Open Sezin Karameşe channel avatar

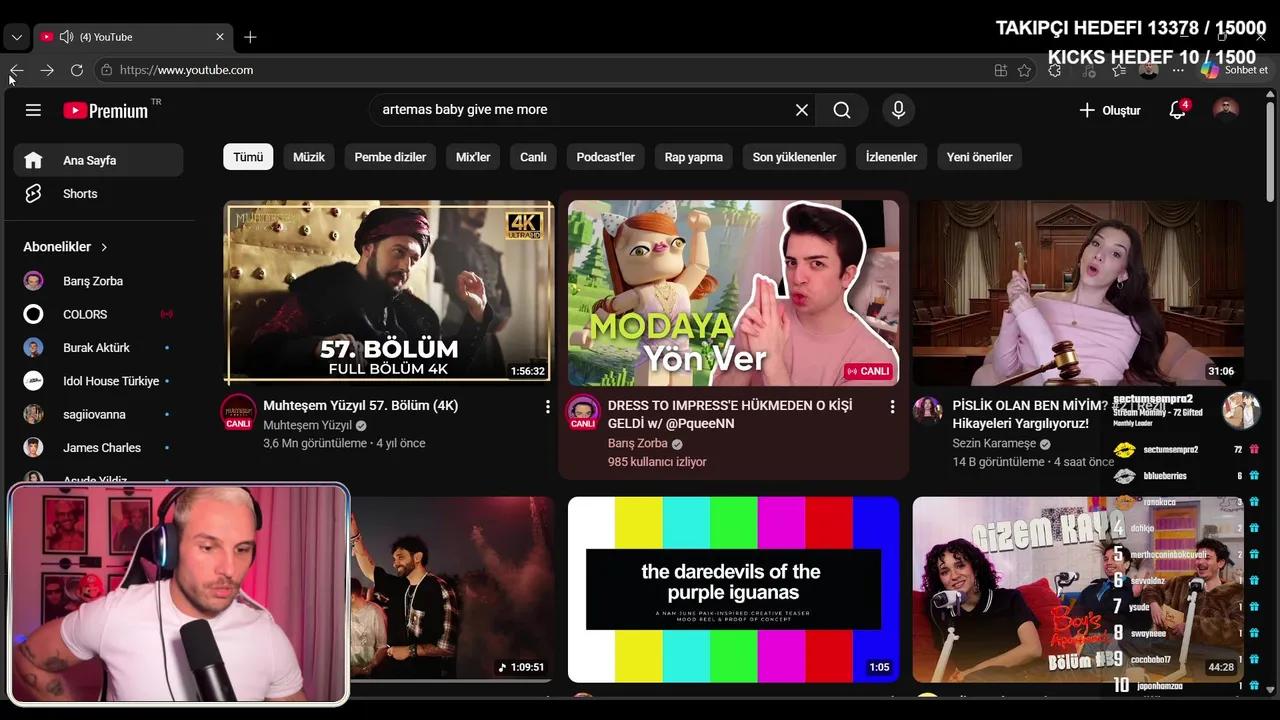click(928, 410)
